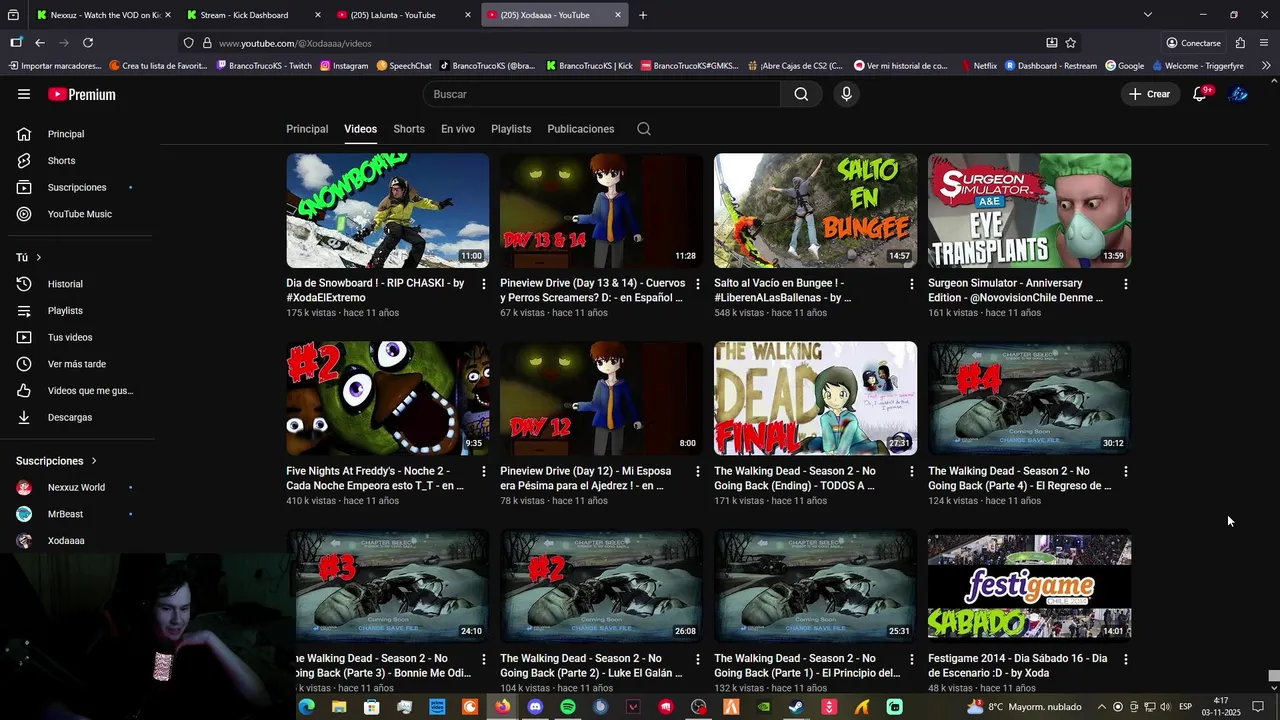Open Descargas in the sidebar

[82, 417]
